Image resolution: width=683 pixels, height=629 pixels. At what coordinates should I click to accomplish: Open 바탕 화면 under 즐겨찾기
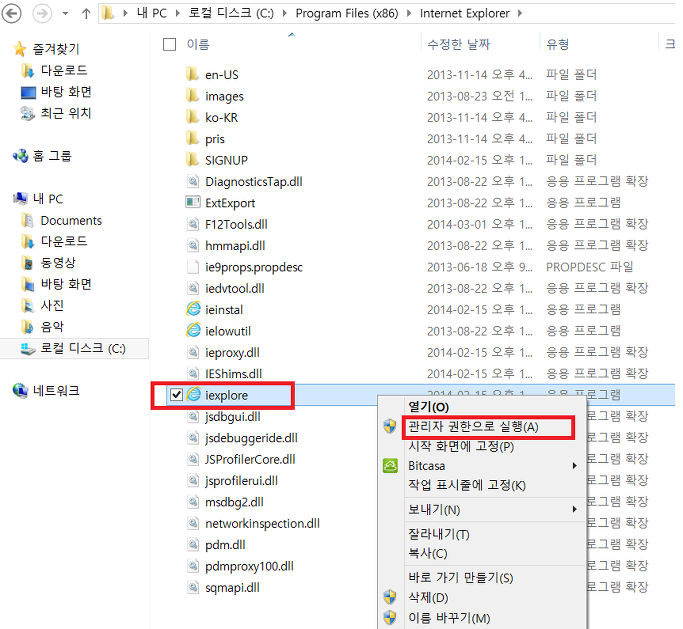[x=66, y=91]
